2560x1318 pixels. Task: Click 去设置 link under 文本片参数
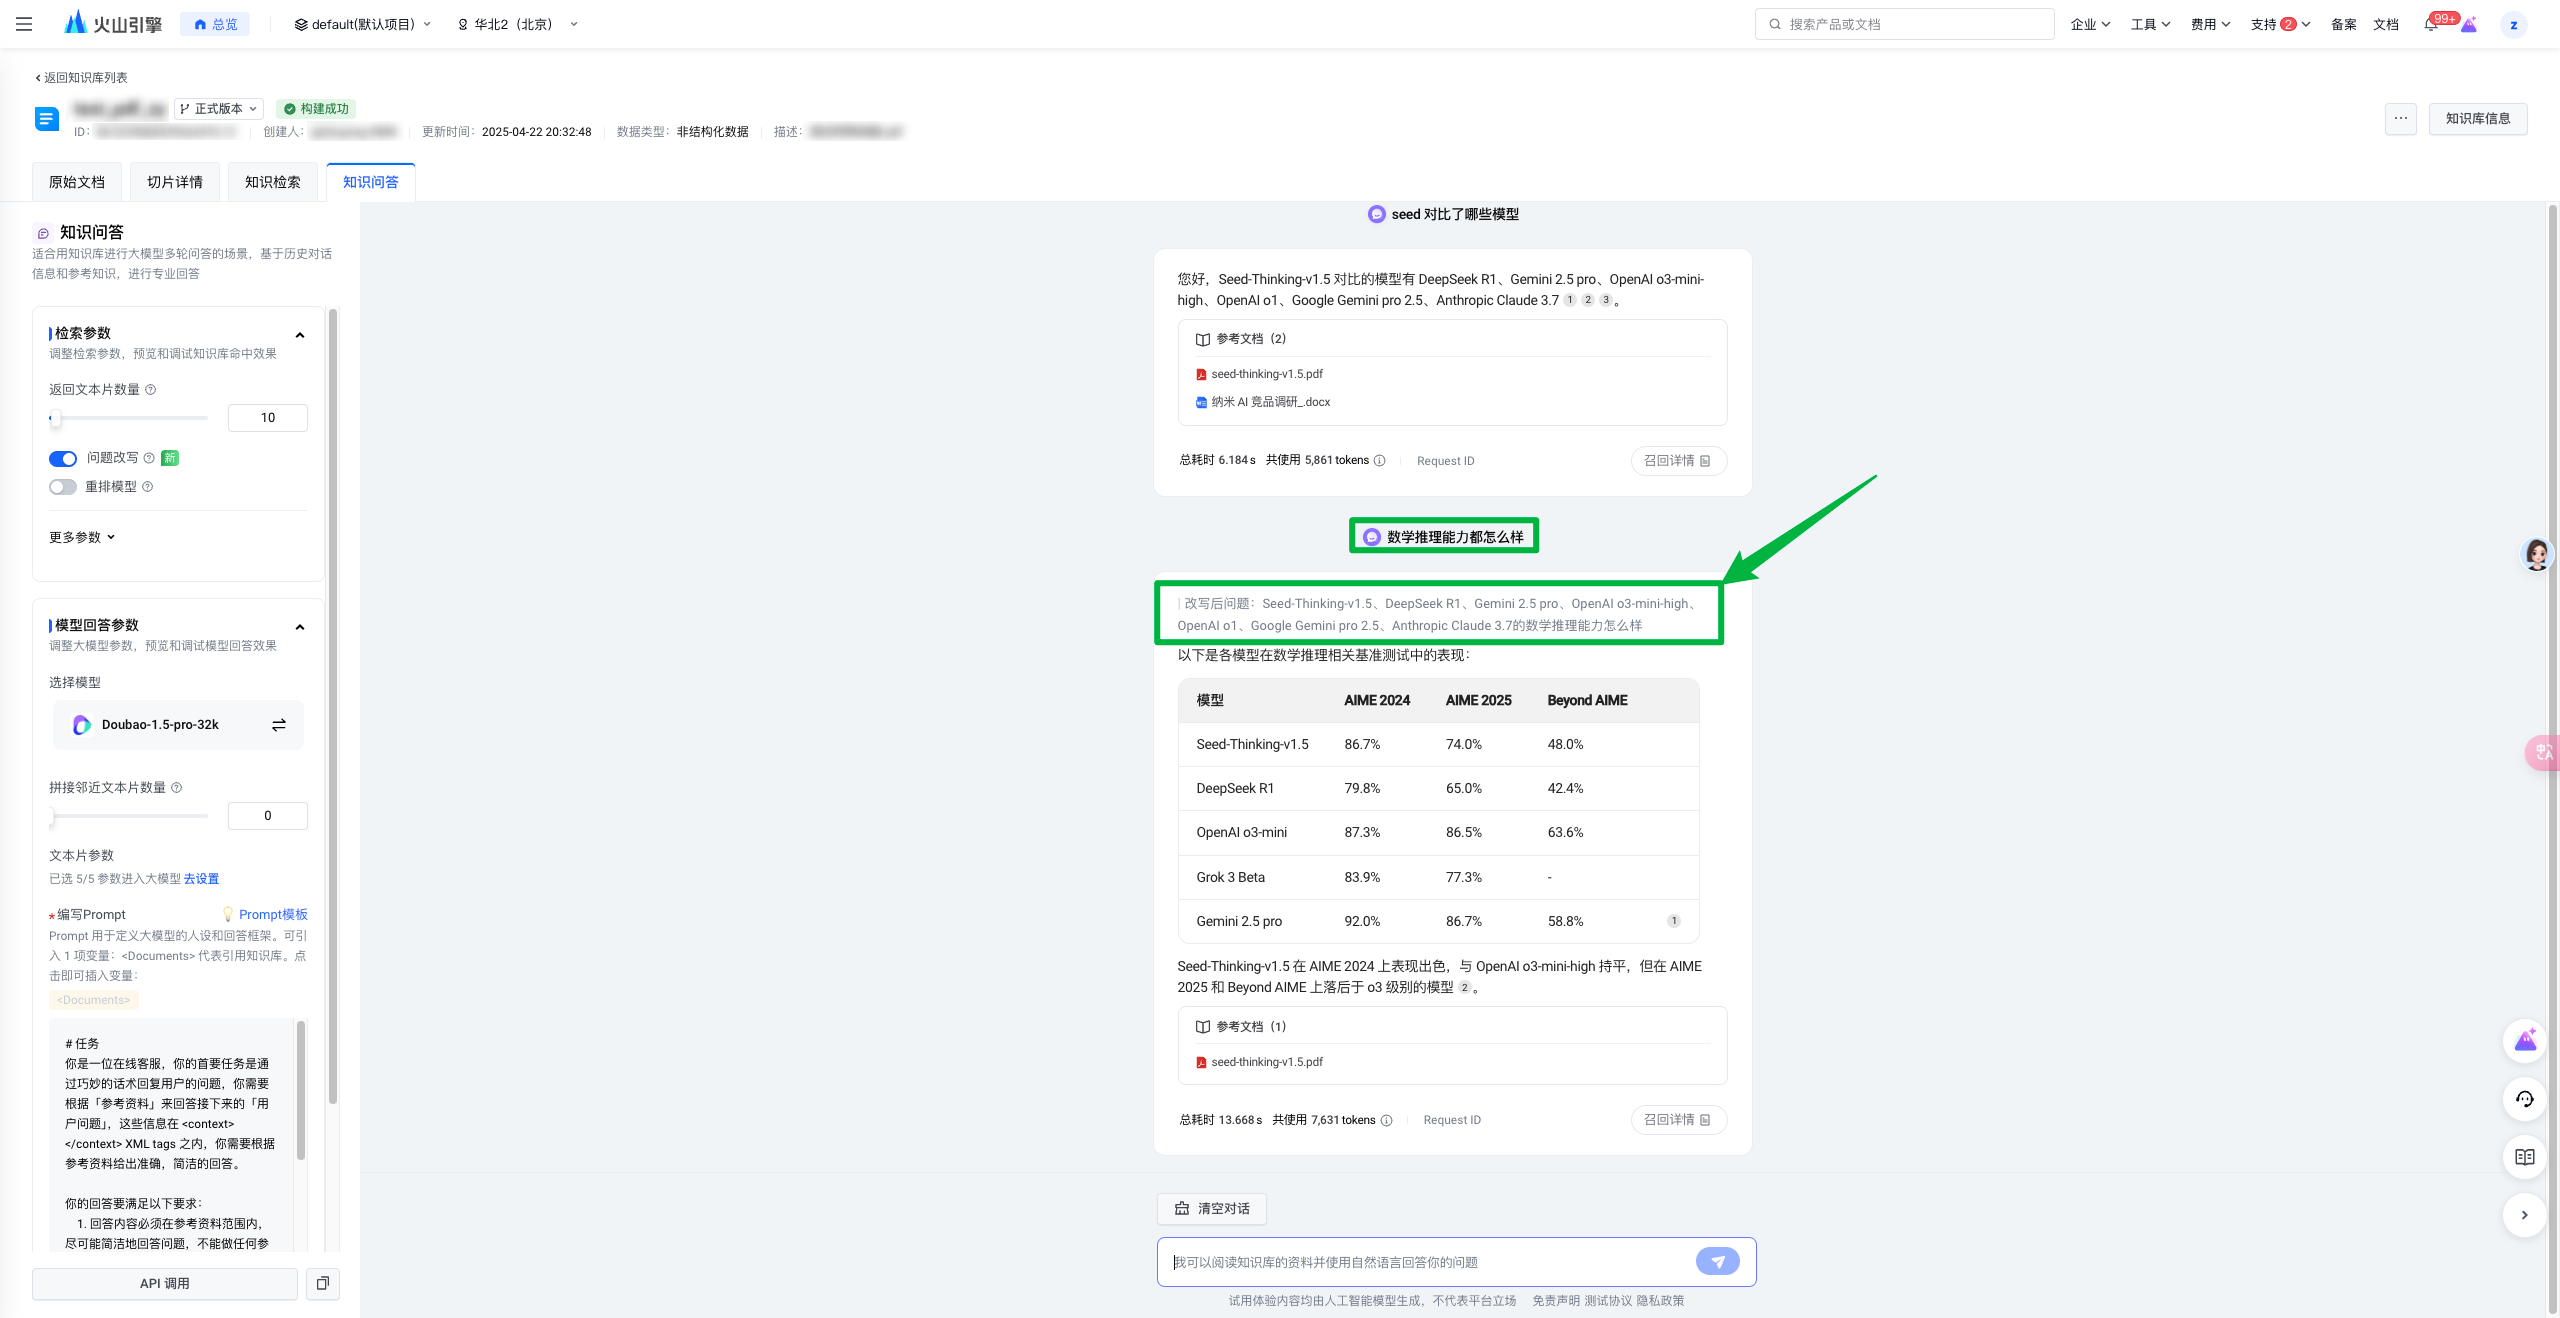[201, 878]
